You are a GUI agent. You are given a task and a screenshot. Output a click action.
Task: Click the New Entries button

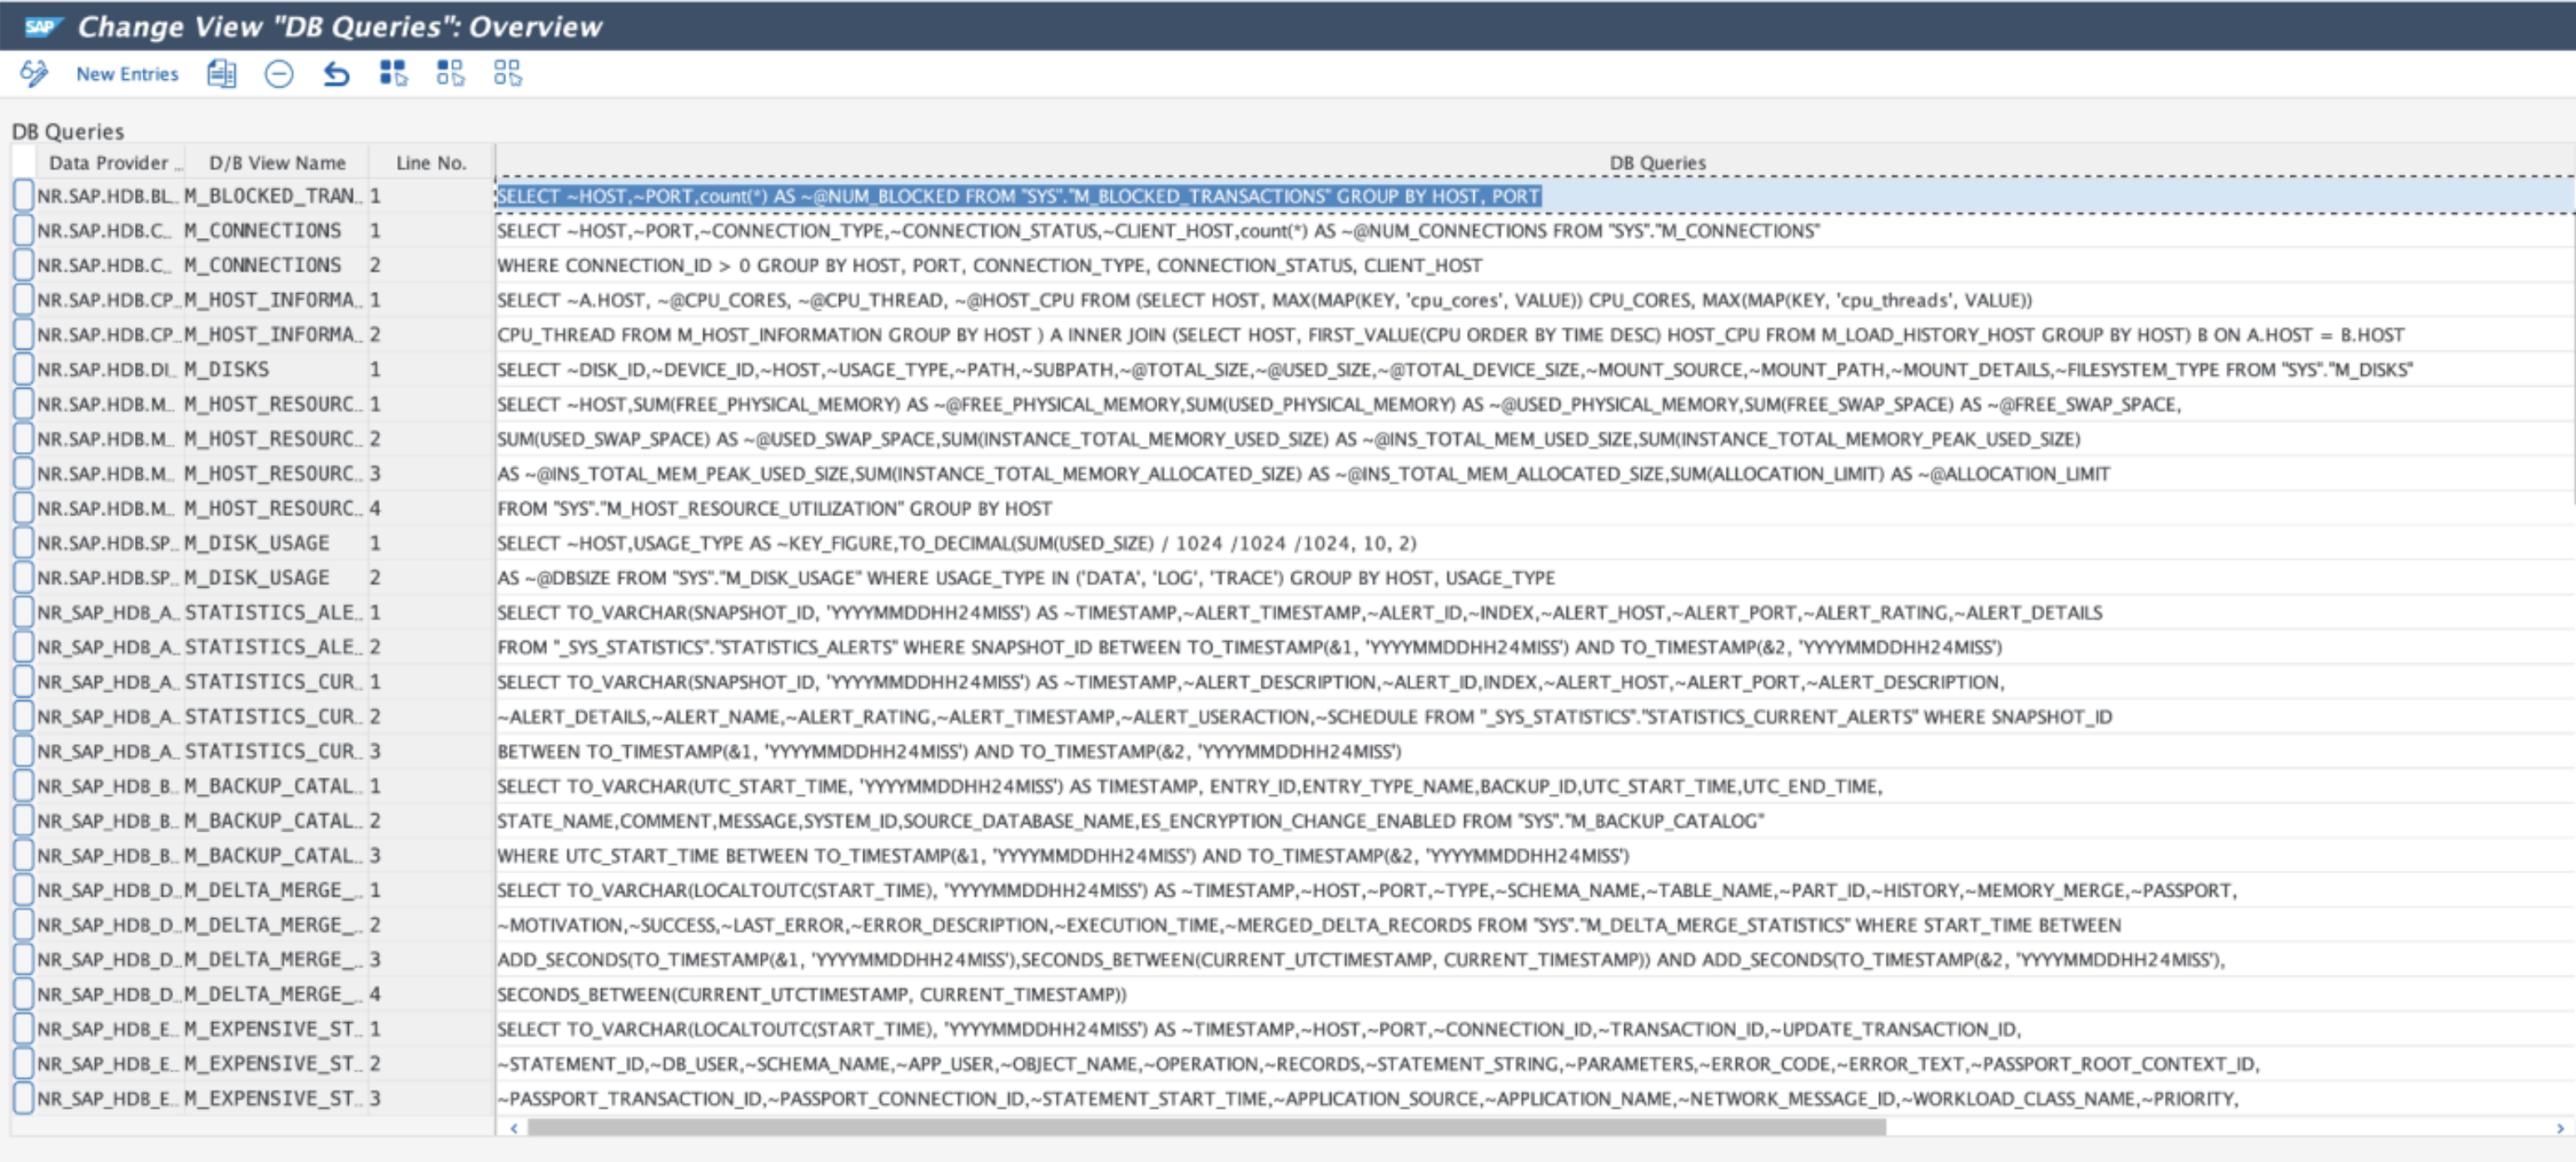(x=126, y=73)
